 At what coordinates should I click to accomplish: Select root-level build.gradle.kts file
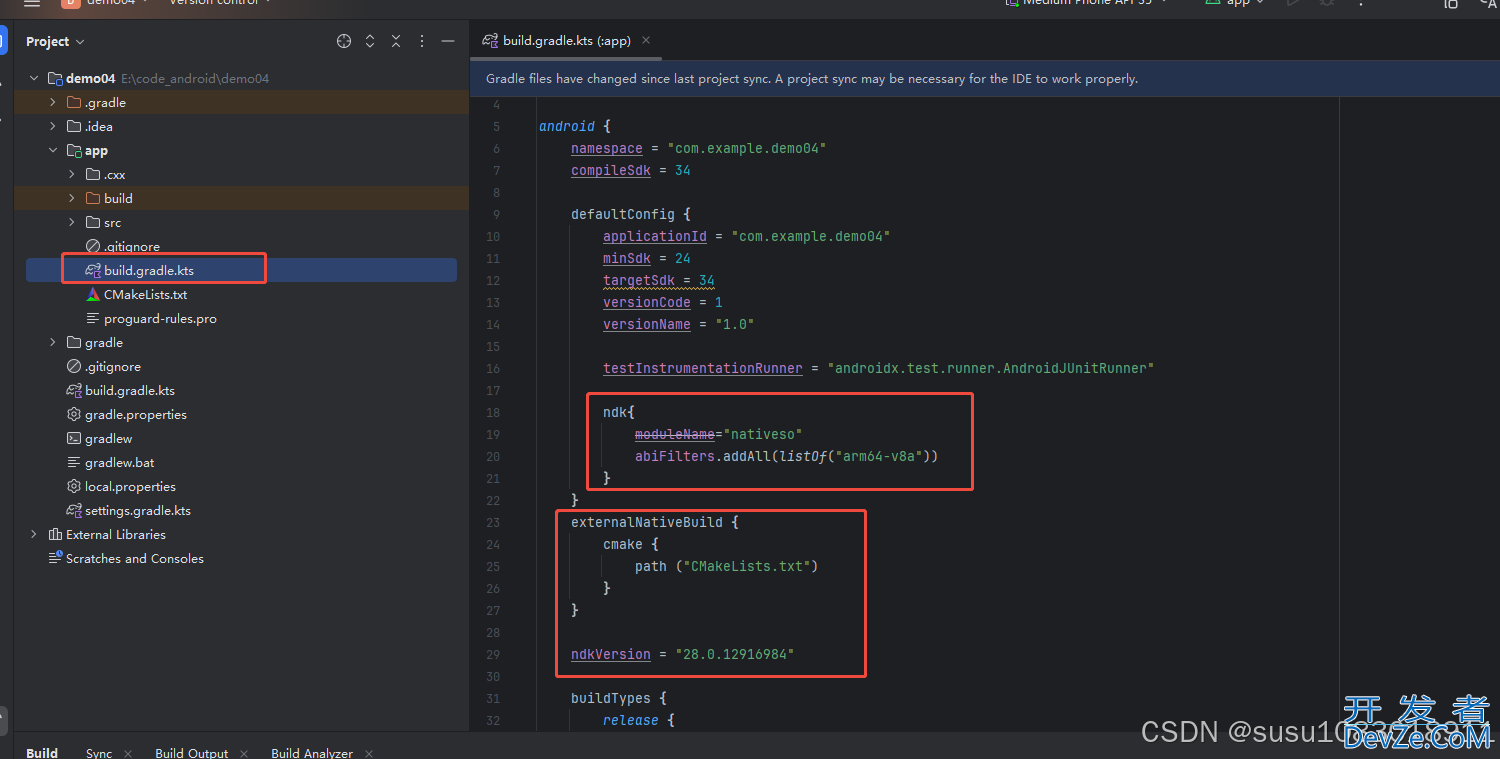[x=130, y=391]
